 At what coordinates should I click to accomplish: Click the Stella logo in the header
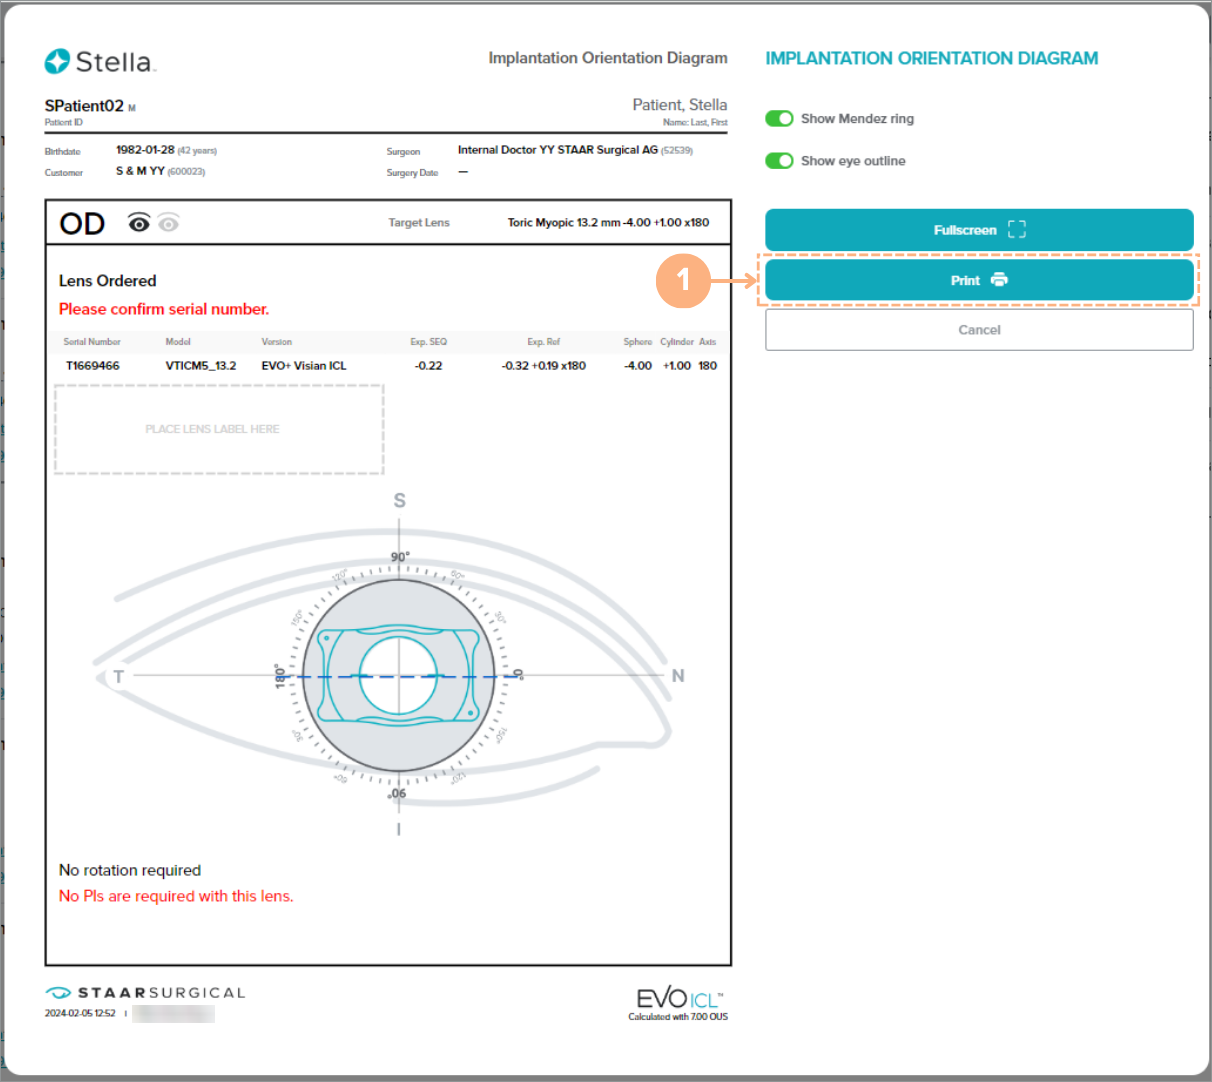(x=100, y=62)
